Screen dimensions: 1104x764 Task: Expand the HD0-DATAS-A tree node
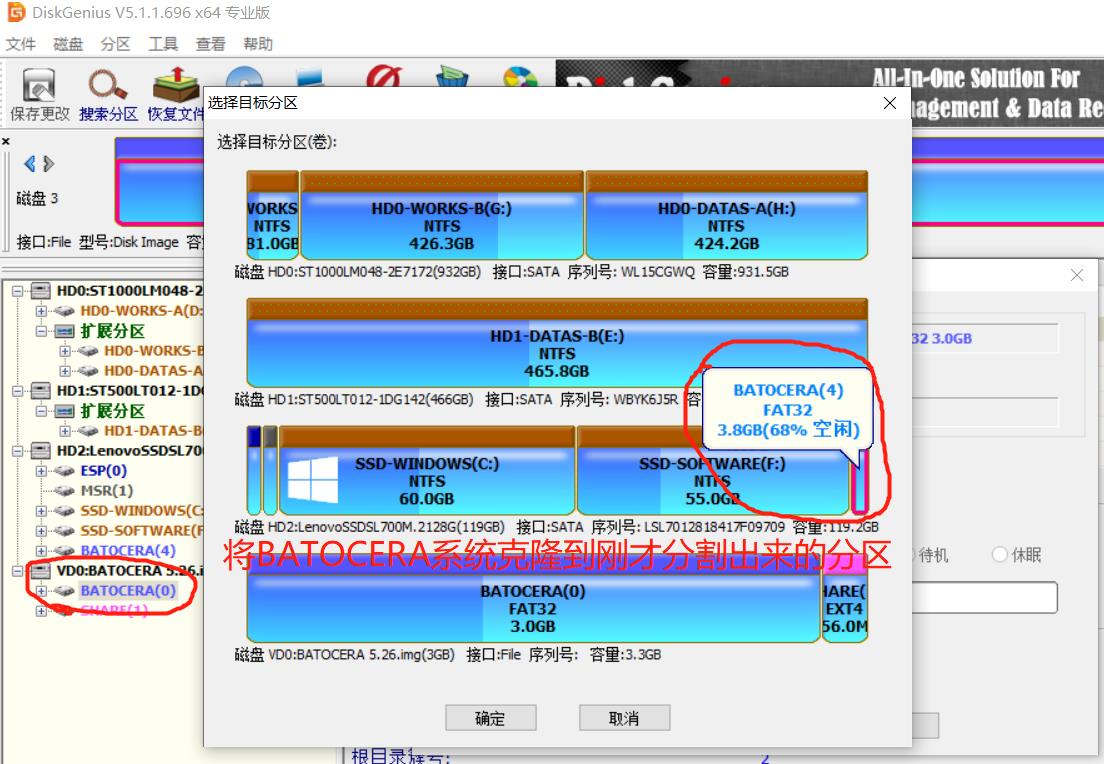point(65,370)
